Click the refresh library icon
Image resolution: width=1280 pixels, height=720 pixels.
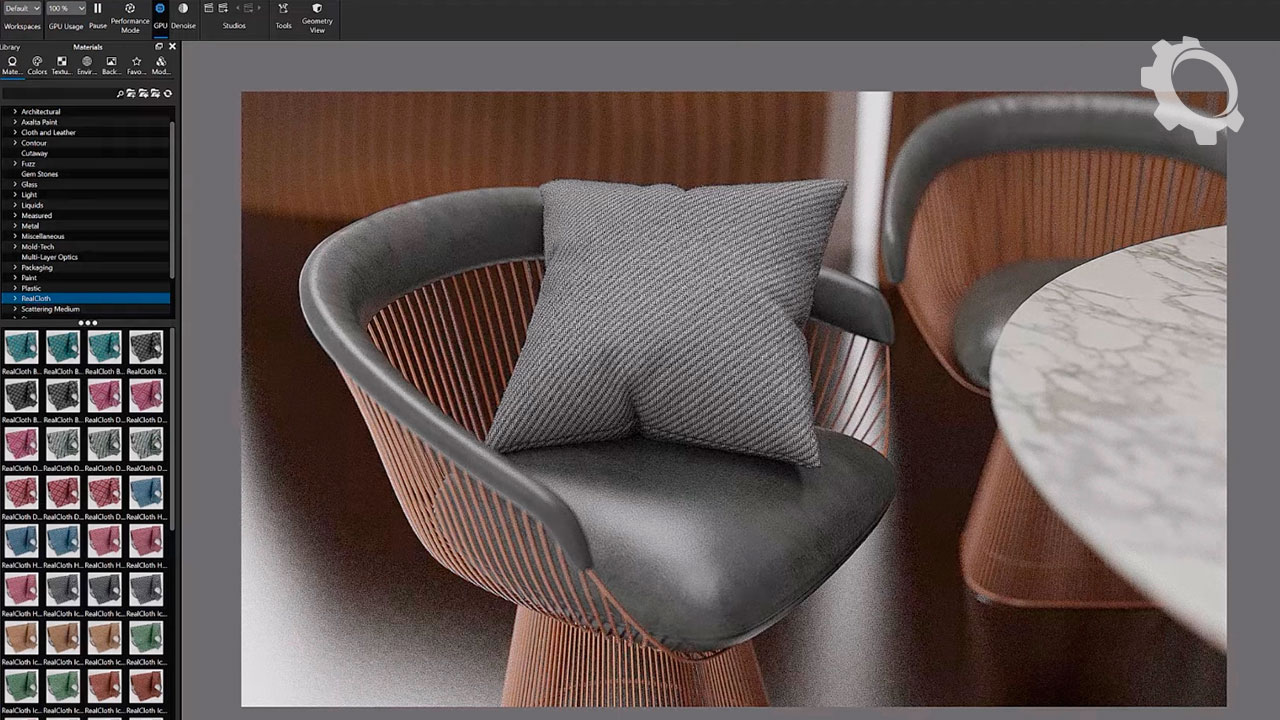click(167, 94)
